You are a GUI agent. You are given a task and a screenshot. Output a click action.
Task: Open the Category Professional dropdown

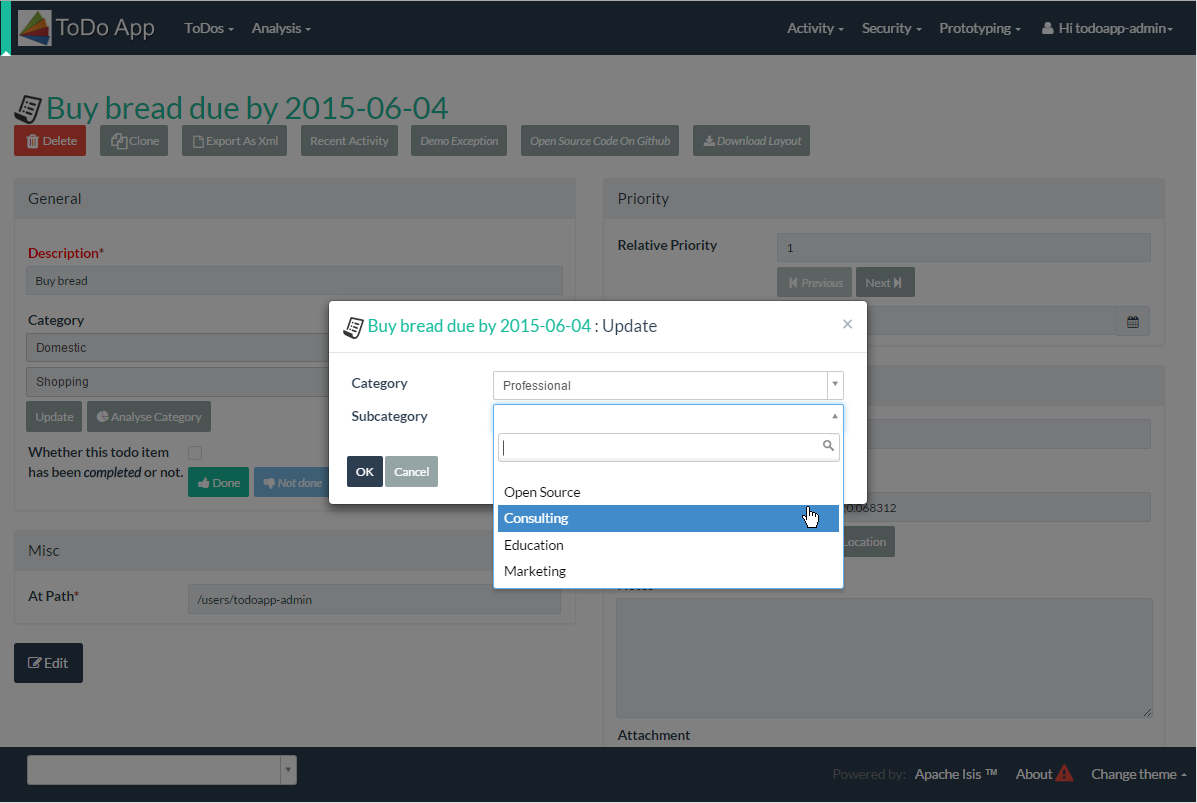(x=668, y=385)
